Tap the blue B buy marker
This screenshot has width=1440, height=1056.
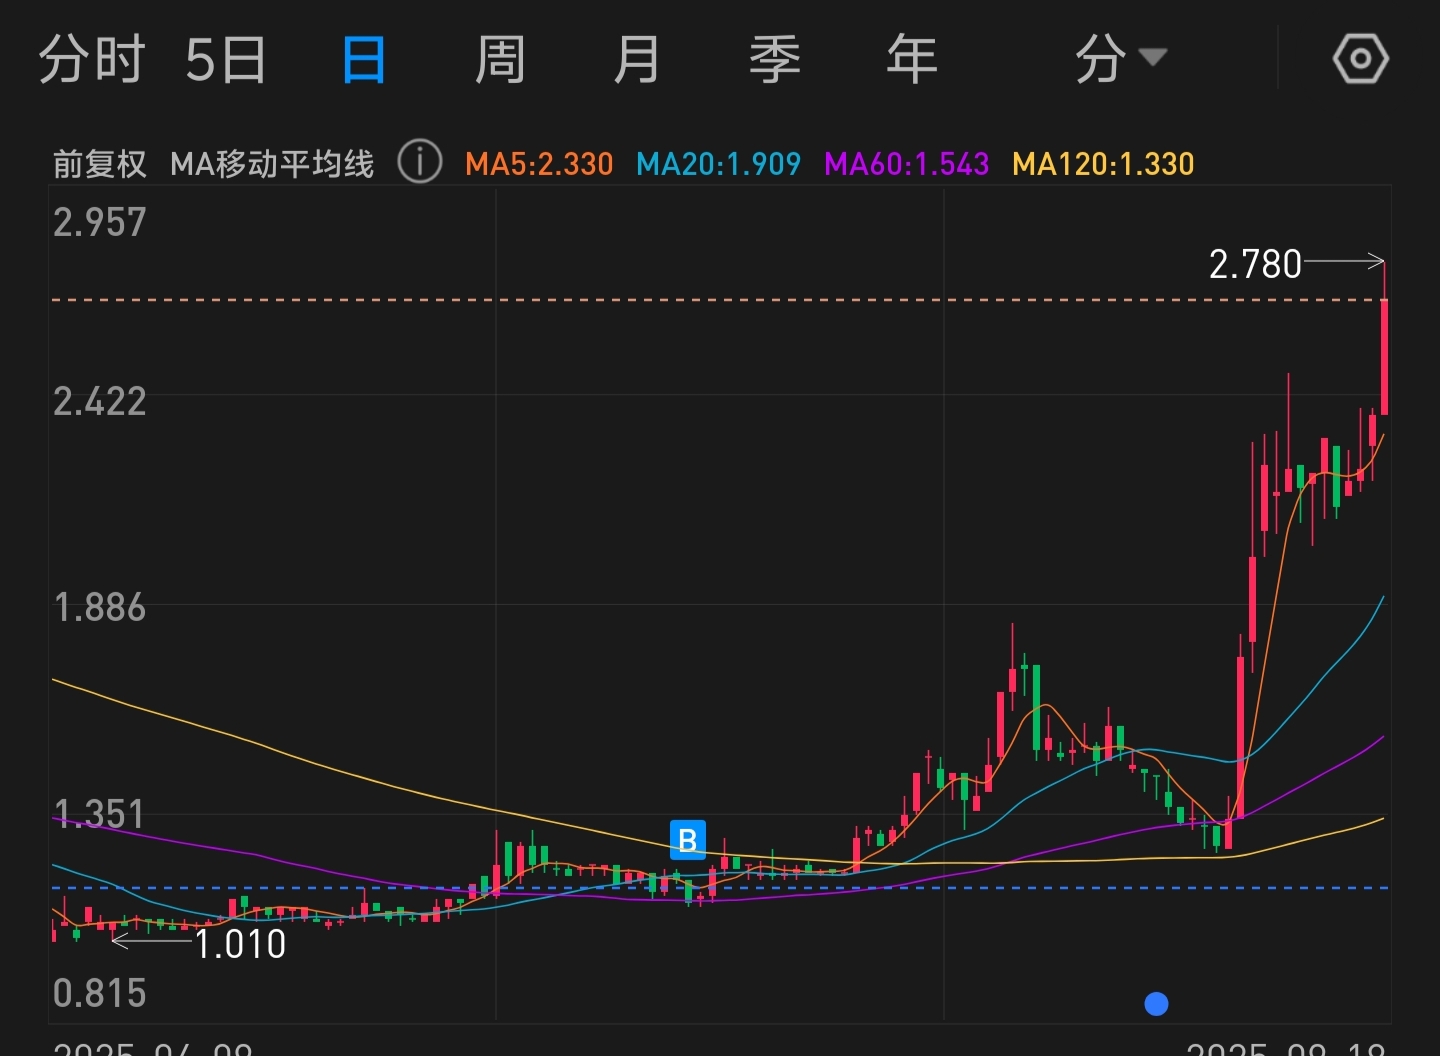(688, 840)
